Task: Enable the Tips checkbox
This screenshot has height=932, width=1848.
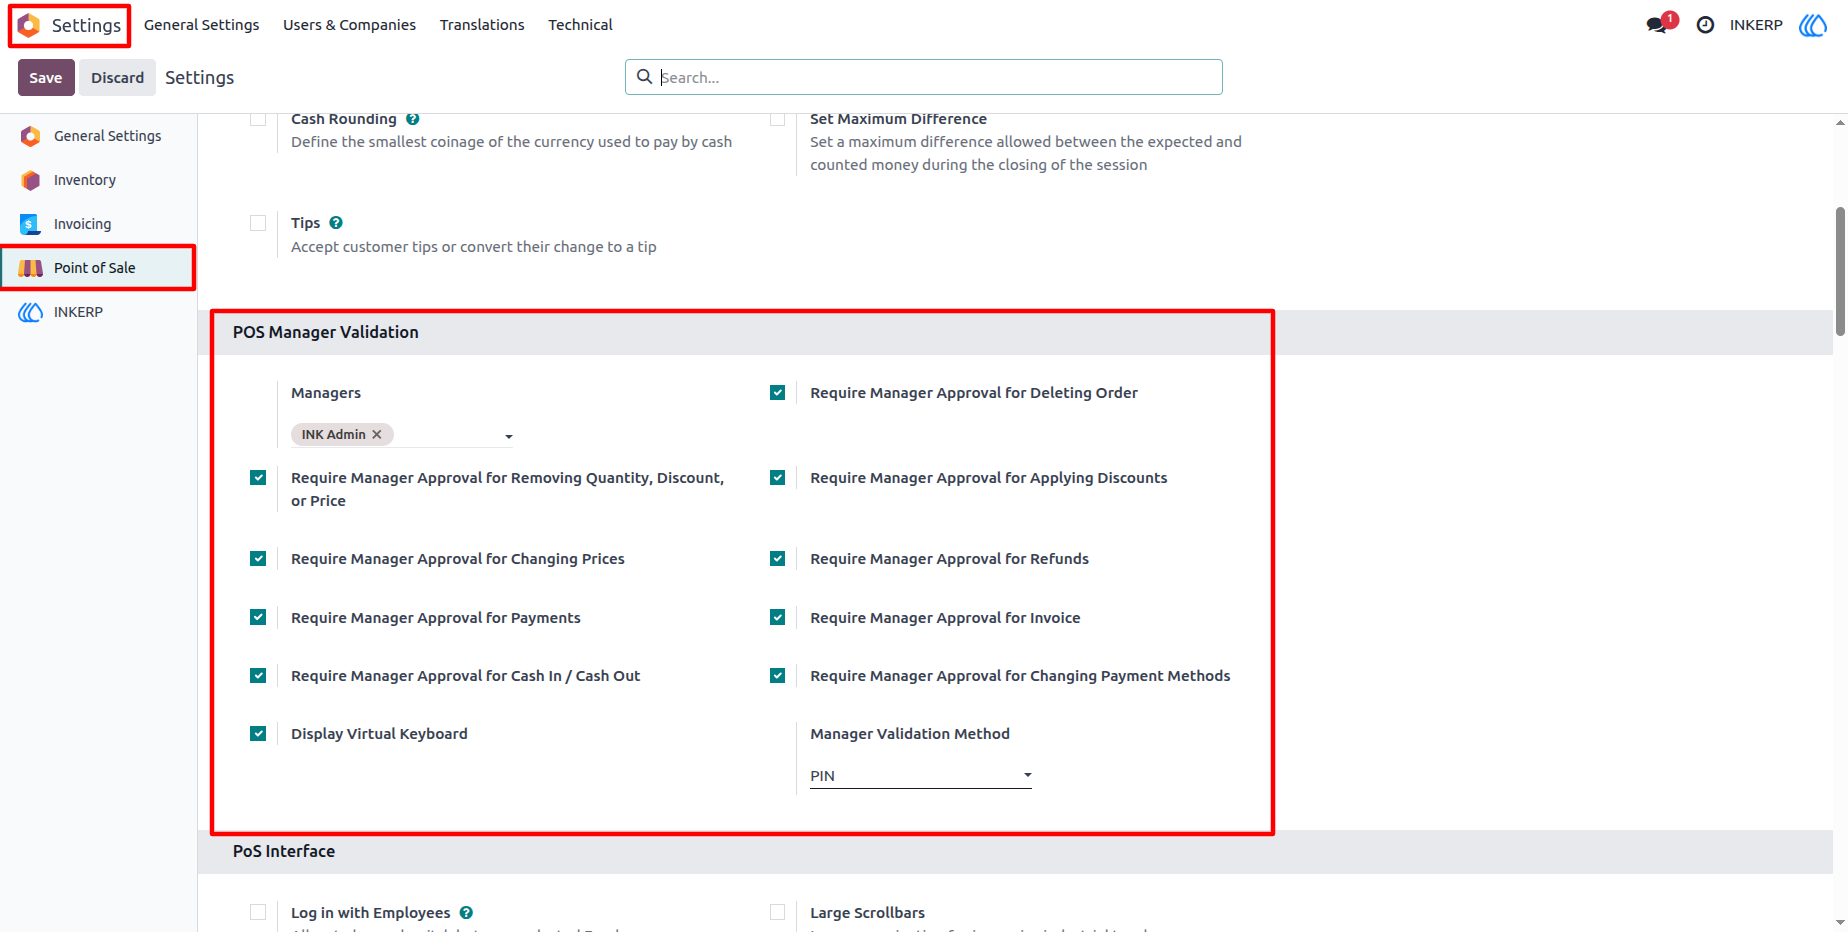Action: [258, 223]
